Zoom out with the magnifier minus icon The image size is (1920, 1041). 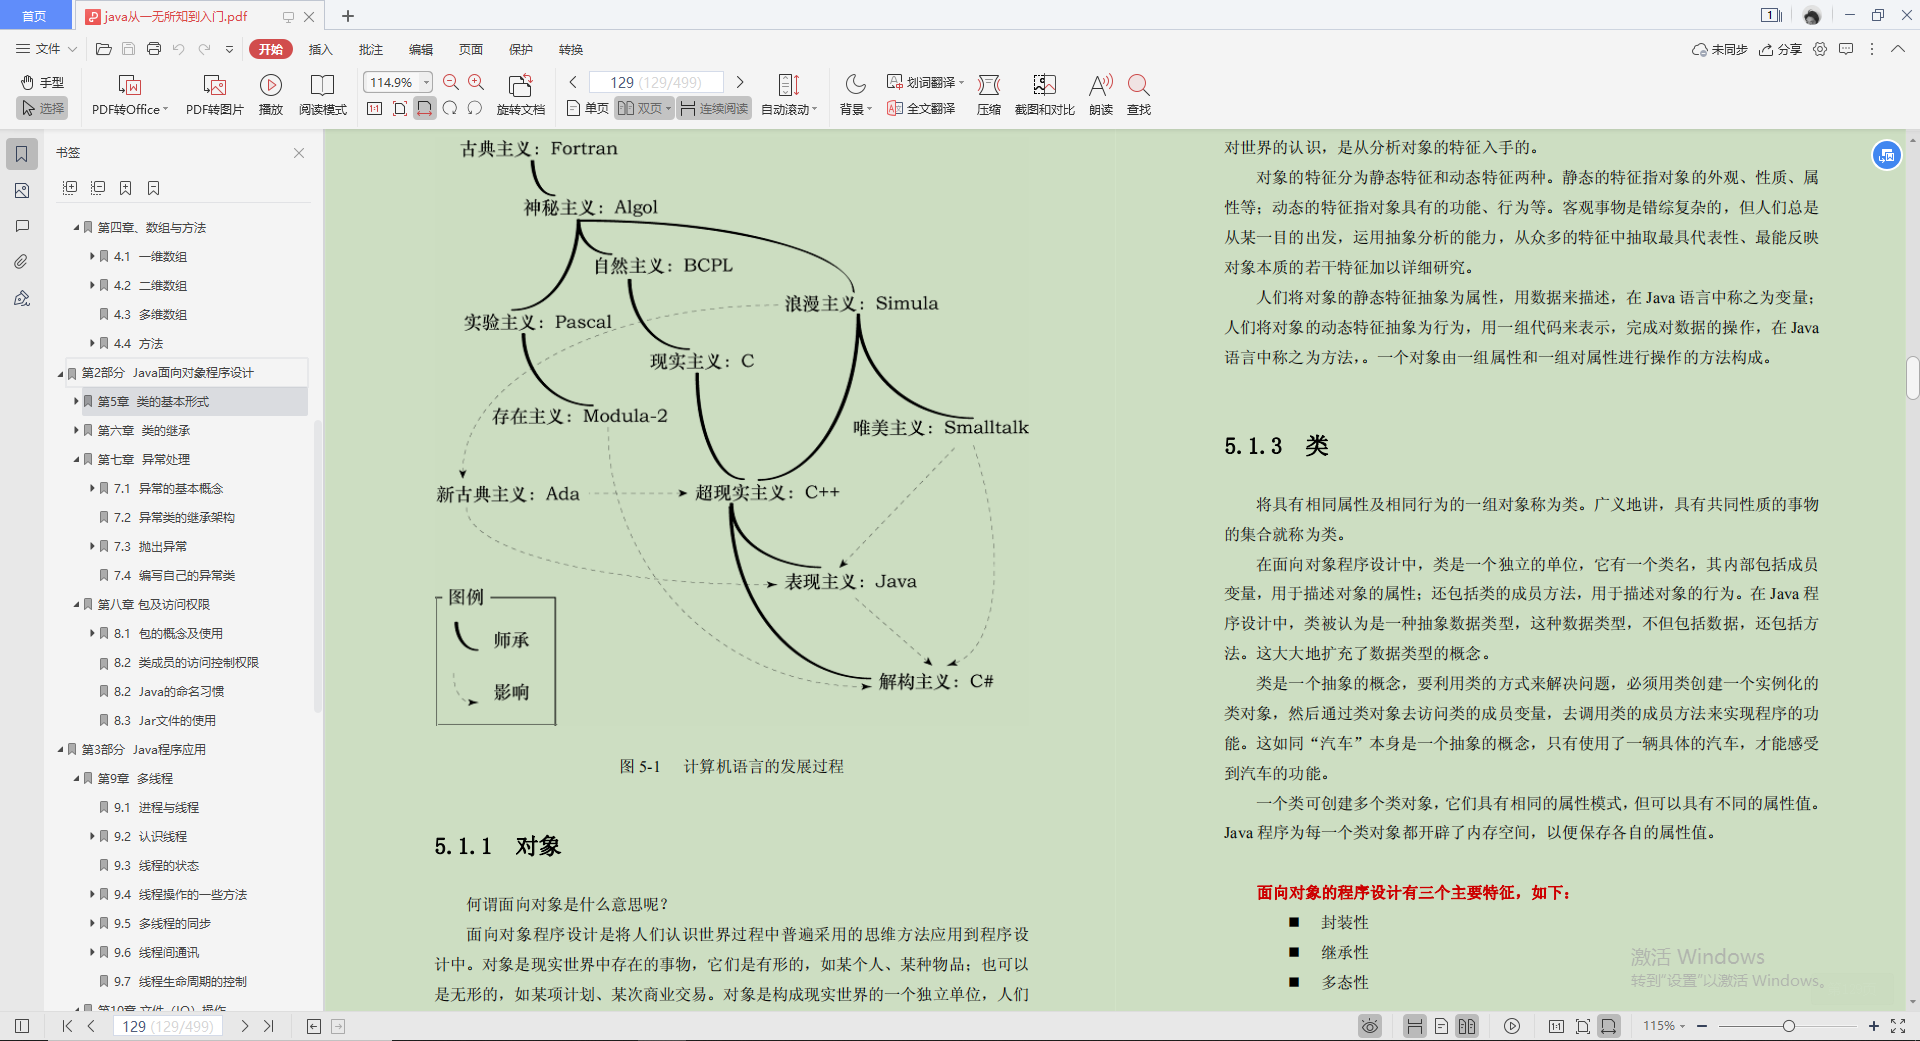click(451, 82)
